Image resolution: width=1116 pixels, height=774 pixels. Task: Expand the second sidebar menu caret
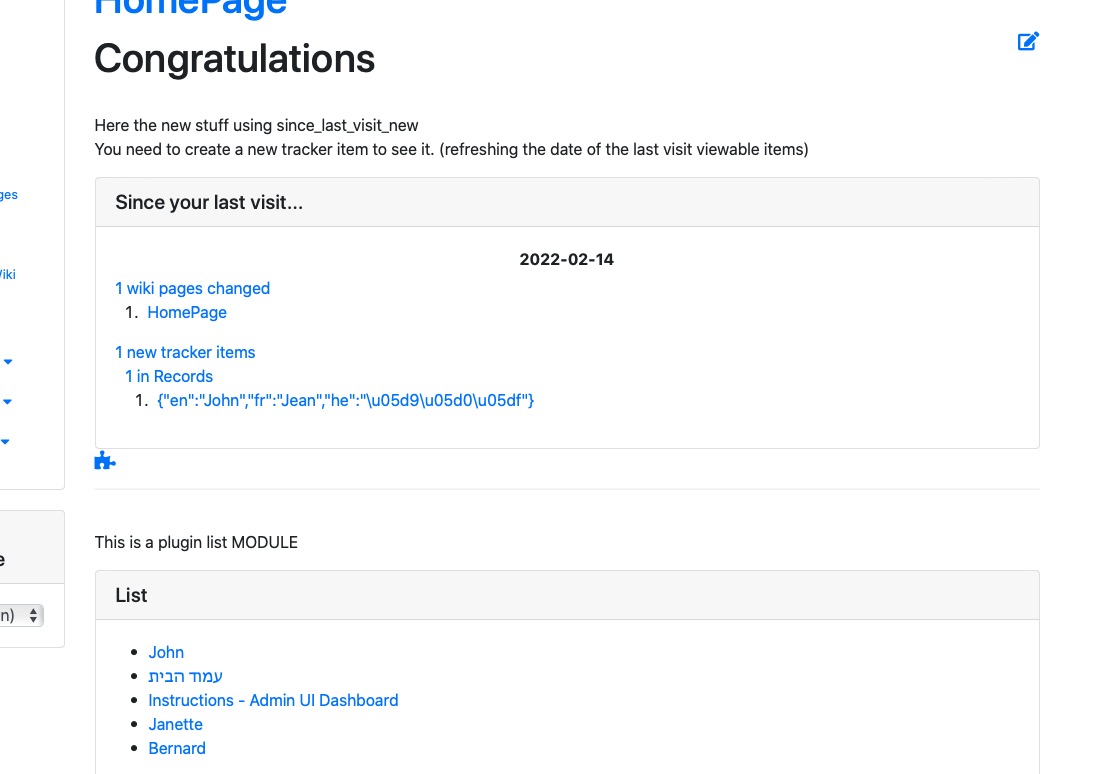pyautogui.click(x=7, y=402)
